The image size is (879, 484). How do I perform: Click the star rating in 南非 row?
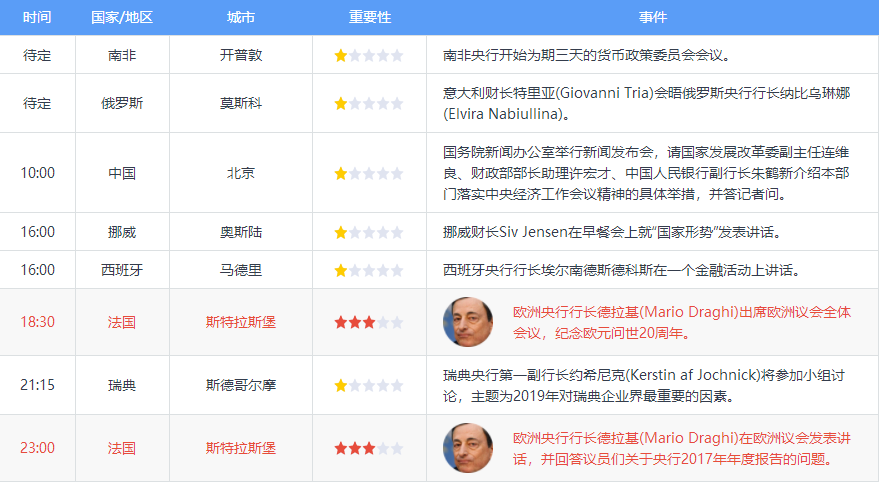(368, 56)
